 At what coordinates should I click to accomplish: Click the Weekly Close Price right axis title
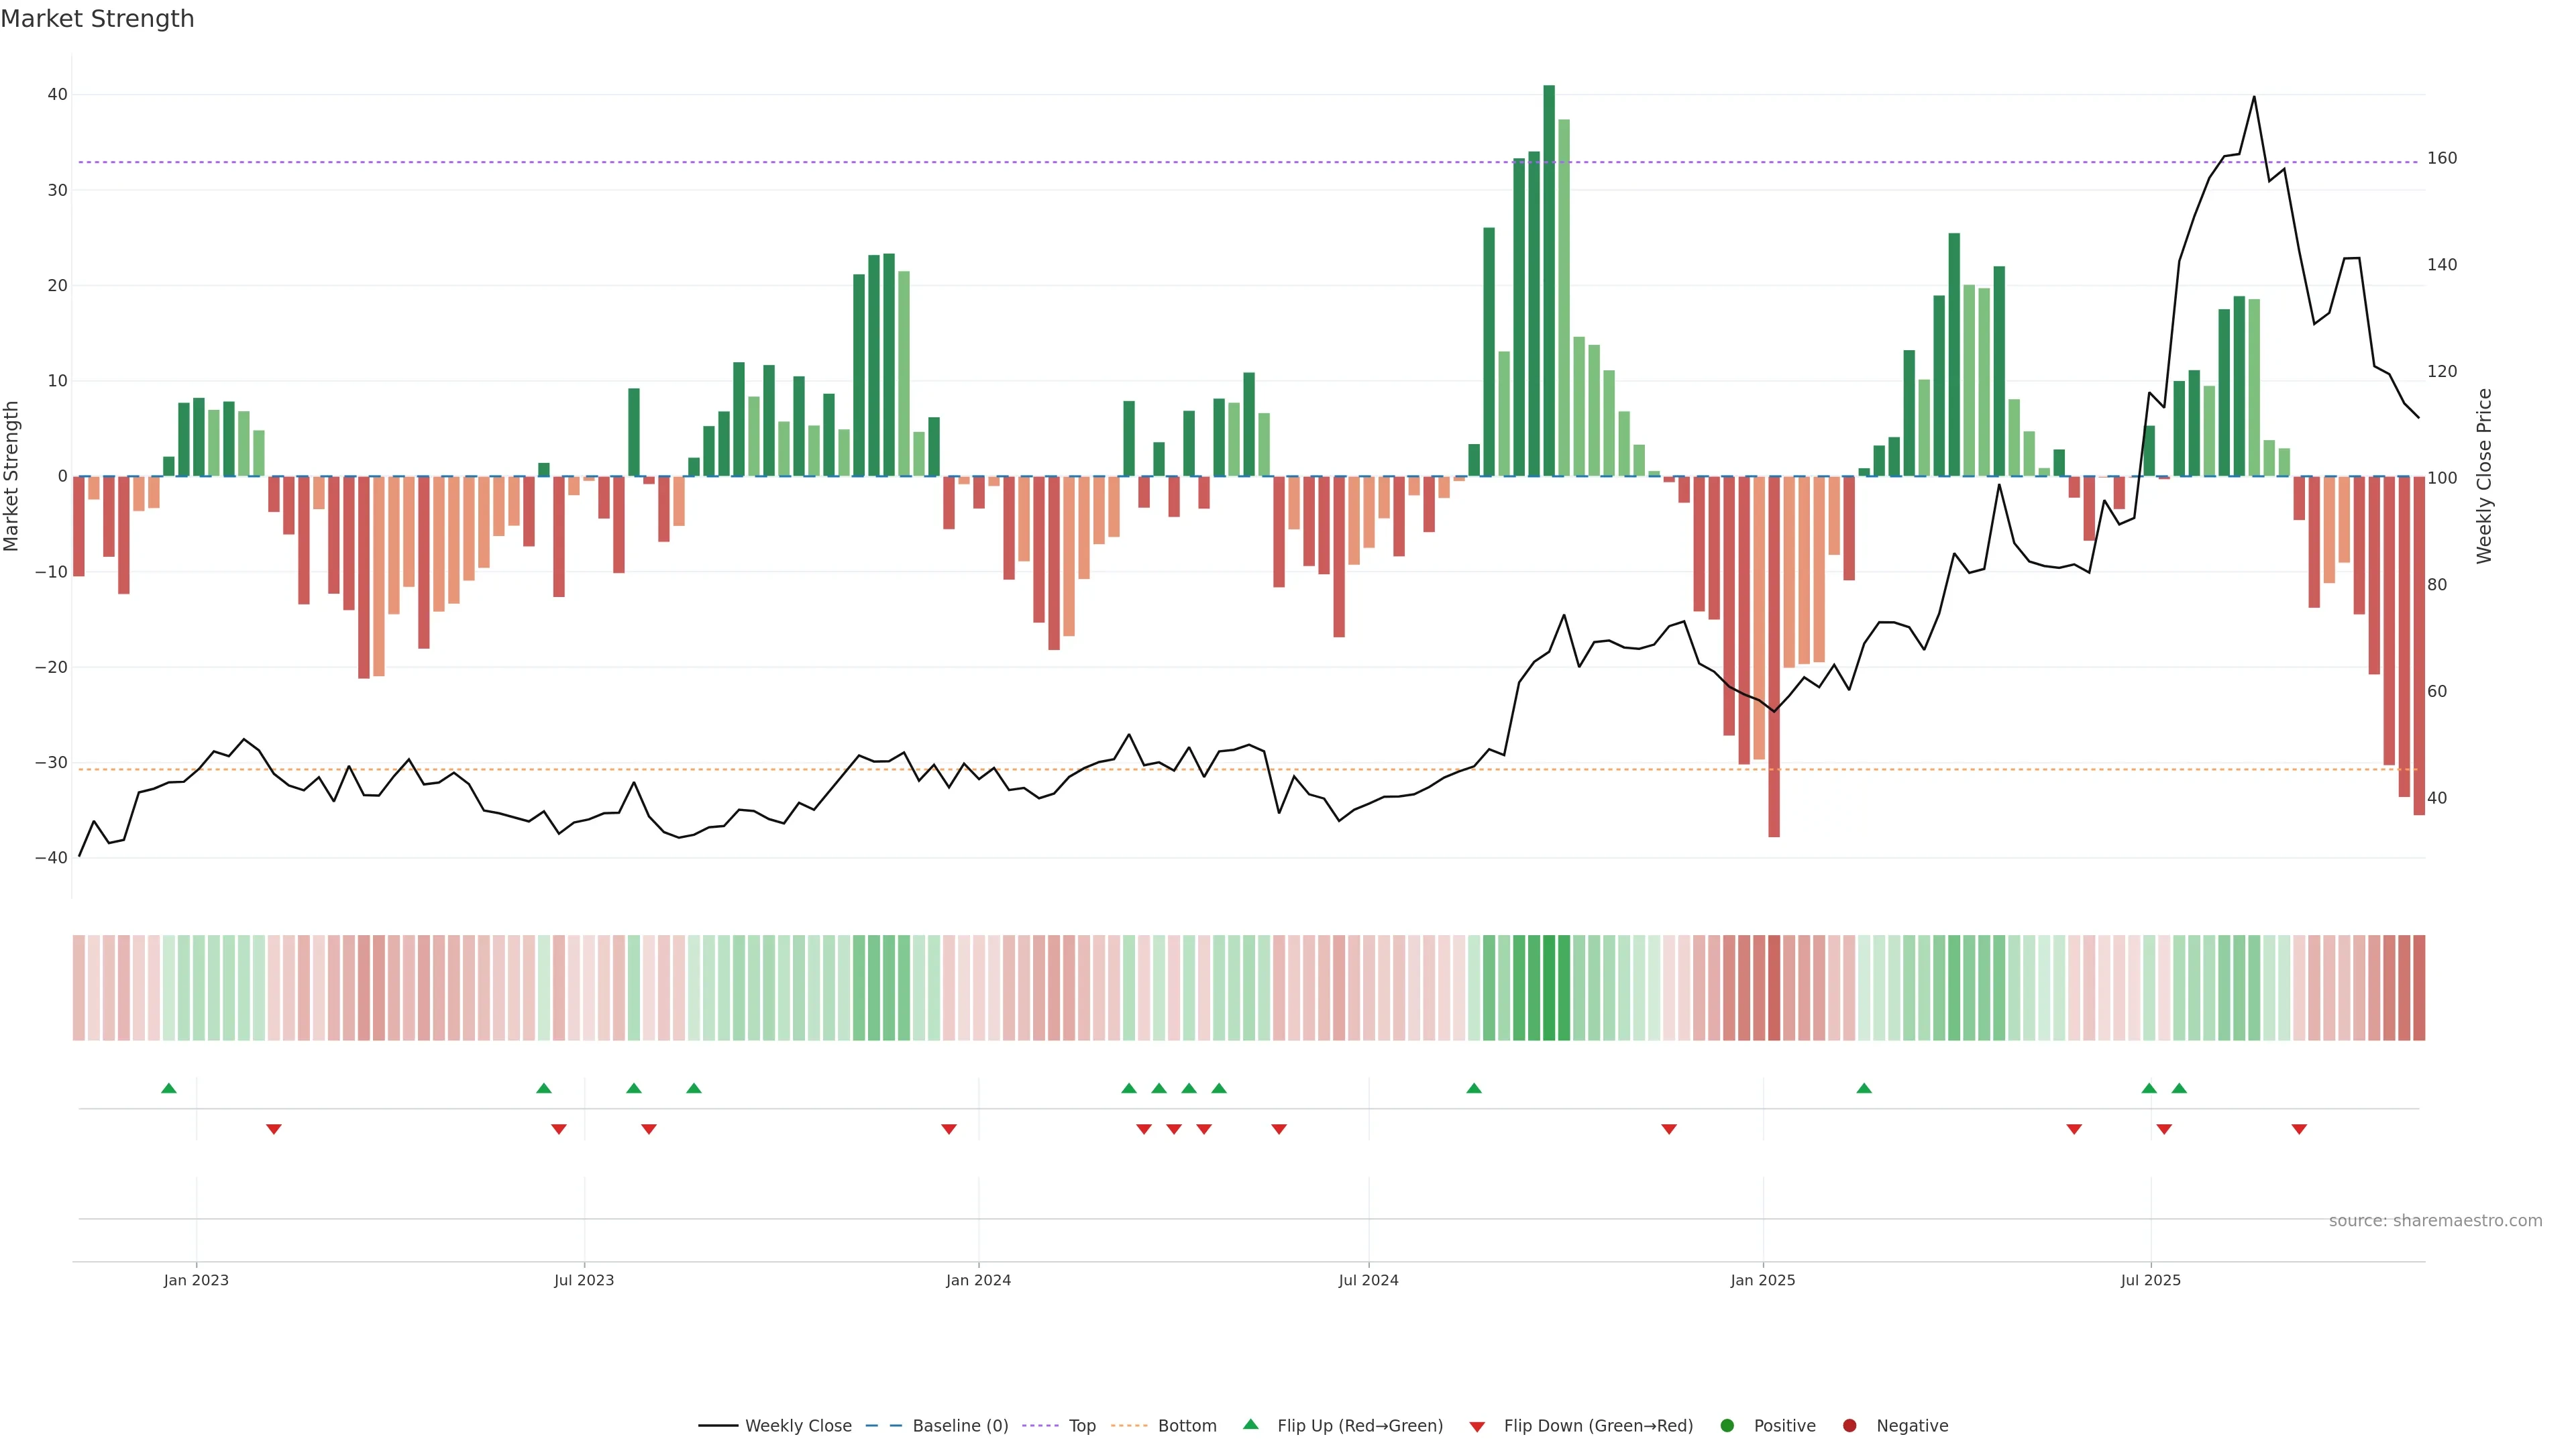click(2484, 476)
